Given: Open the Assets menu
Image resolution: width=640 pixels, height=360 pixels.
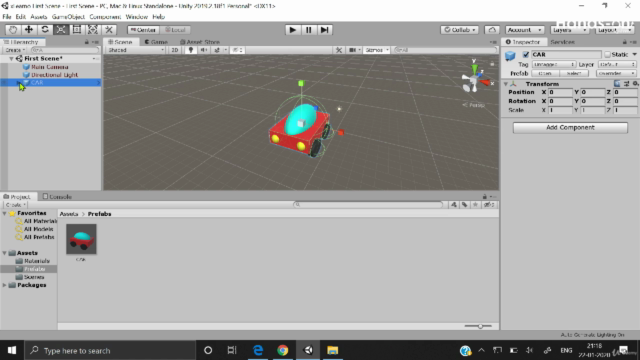Looking at the screenshot, I should [39, 17].
